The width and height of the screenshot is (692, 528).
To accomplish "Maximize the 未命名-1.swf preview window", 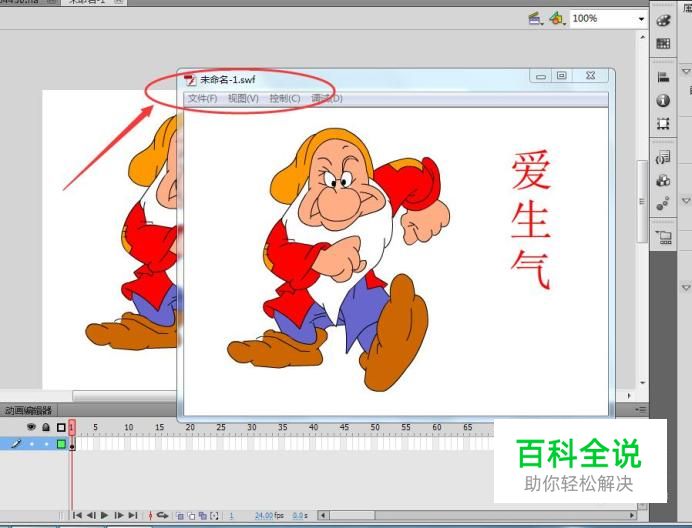I will [561, 76].
